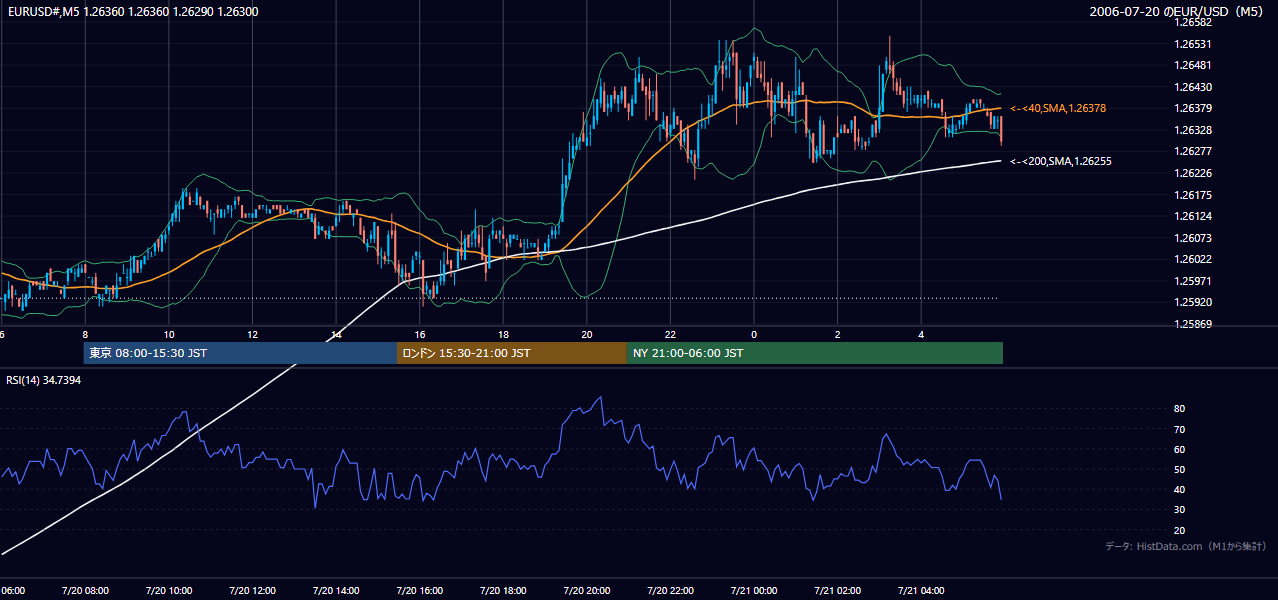Click the bottom time label 7/20 14:00

pyautogui.click(x=336, y=590)
